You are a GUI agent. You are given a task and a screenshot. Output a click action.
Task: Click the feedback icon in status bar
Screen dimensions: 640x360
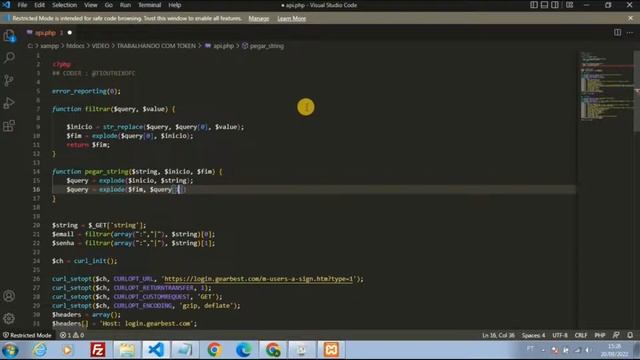click(x=616, y=335)
